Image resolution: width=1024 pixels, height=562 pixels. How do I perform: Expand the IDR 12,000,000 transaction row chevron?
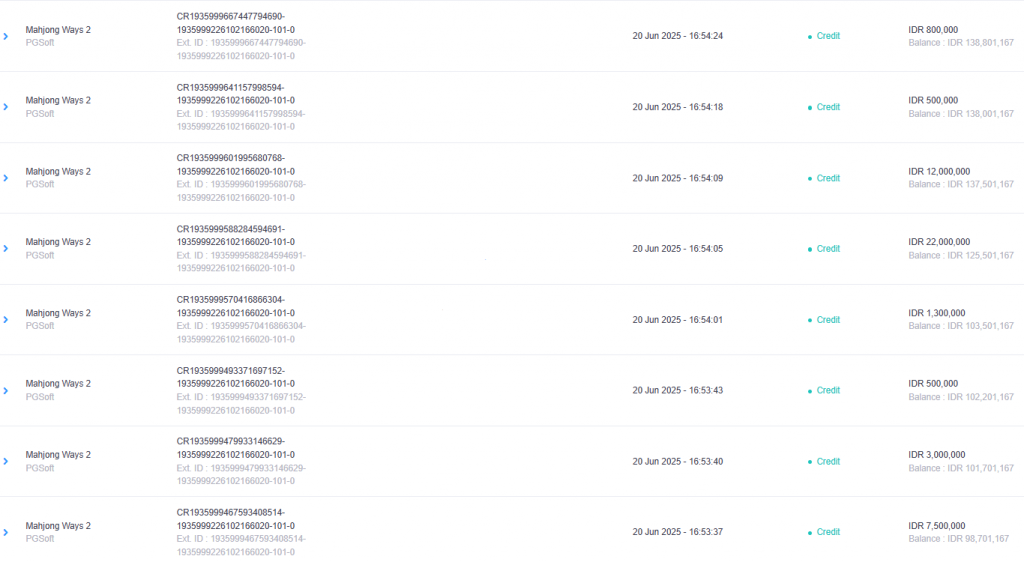pyautogui.click(x=6, y=178)
